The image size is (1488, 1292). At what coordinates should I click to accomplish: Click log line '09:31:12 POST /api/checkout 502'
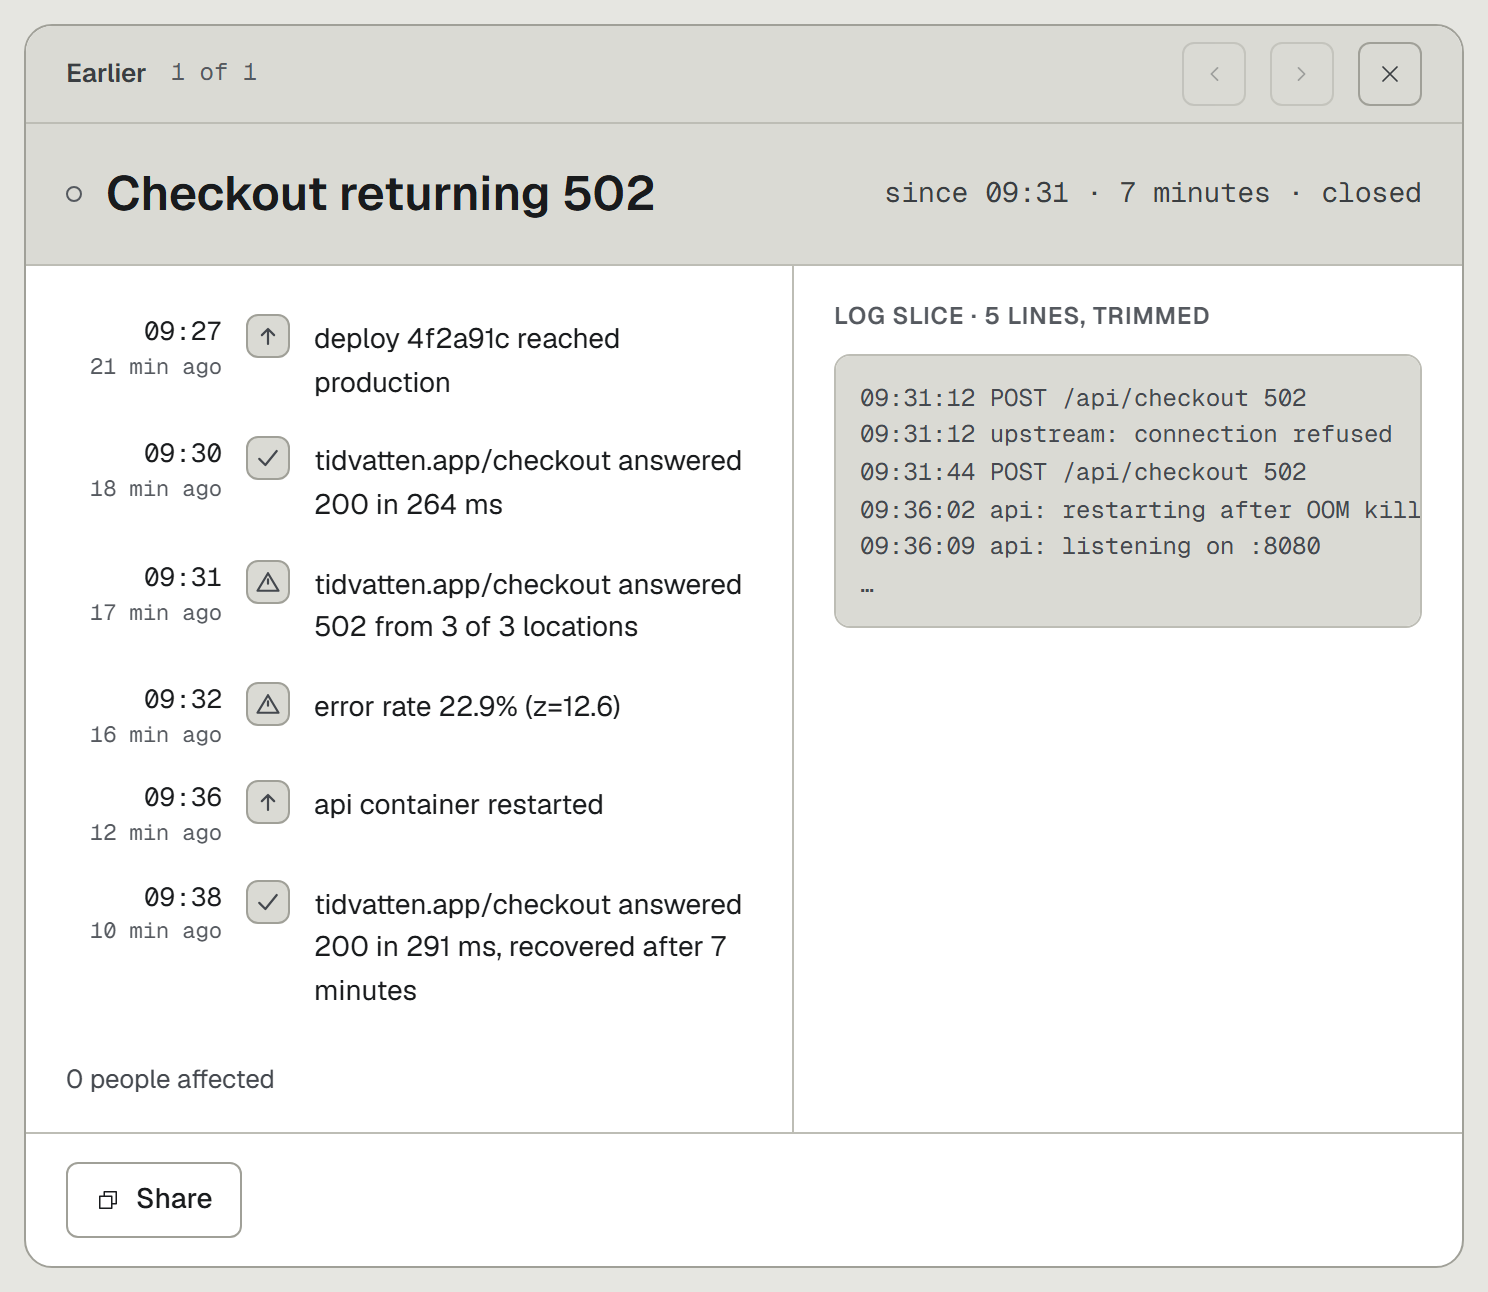(1083, 398)
